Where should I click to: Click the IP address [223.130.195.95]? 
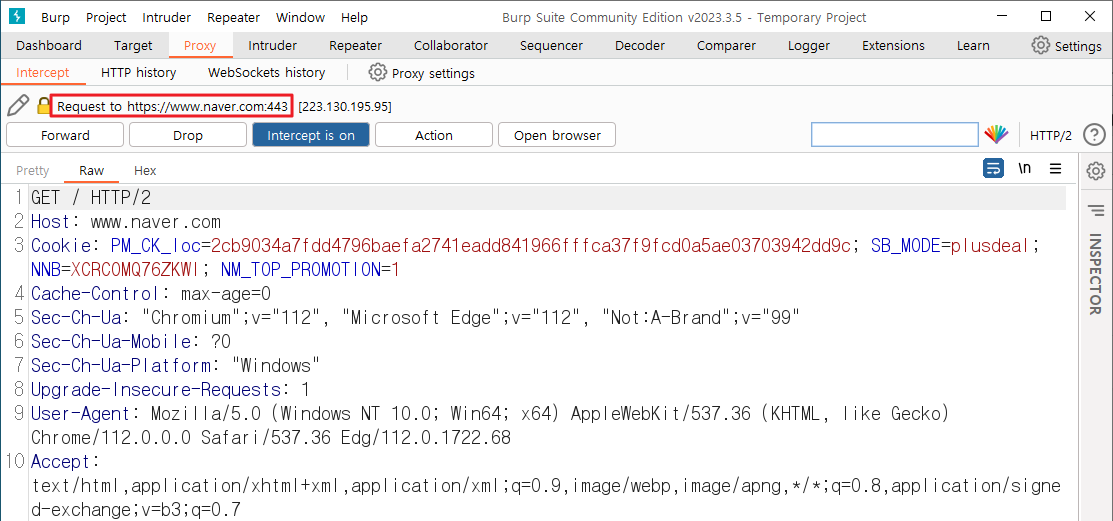(x=345, y=106)
